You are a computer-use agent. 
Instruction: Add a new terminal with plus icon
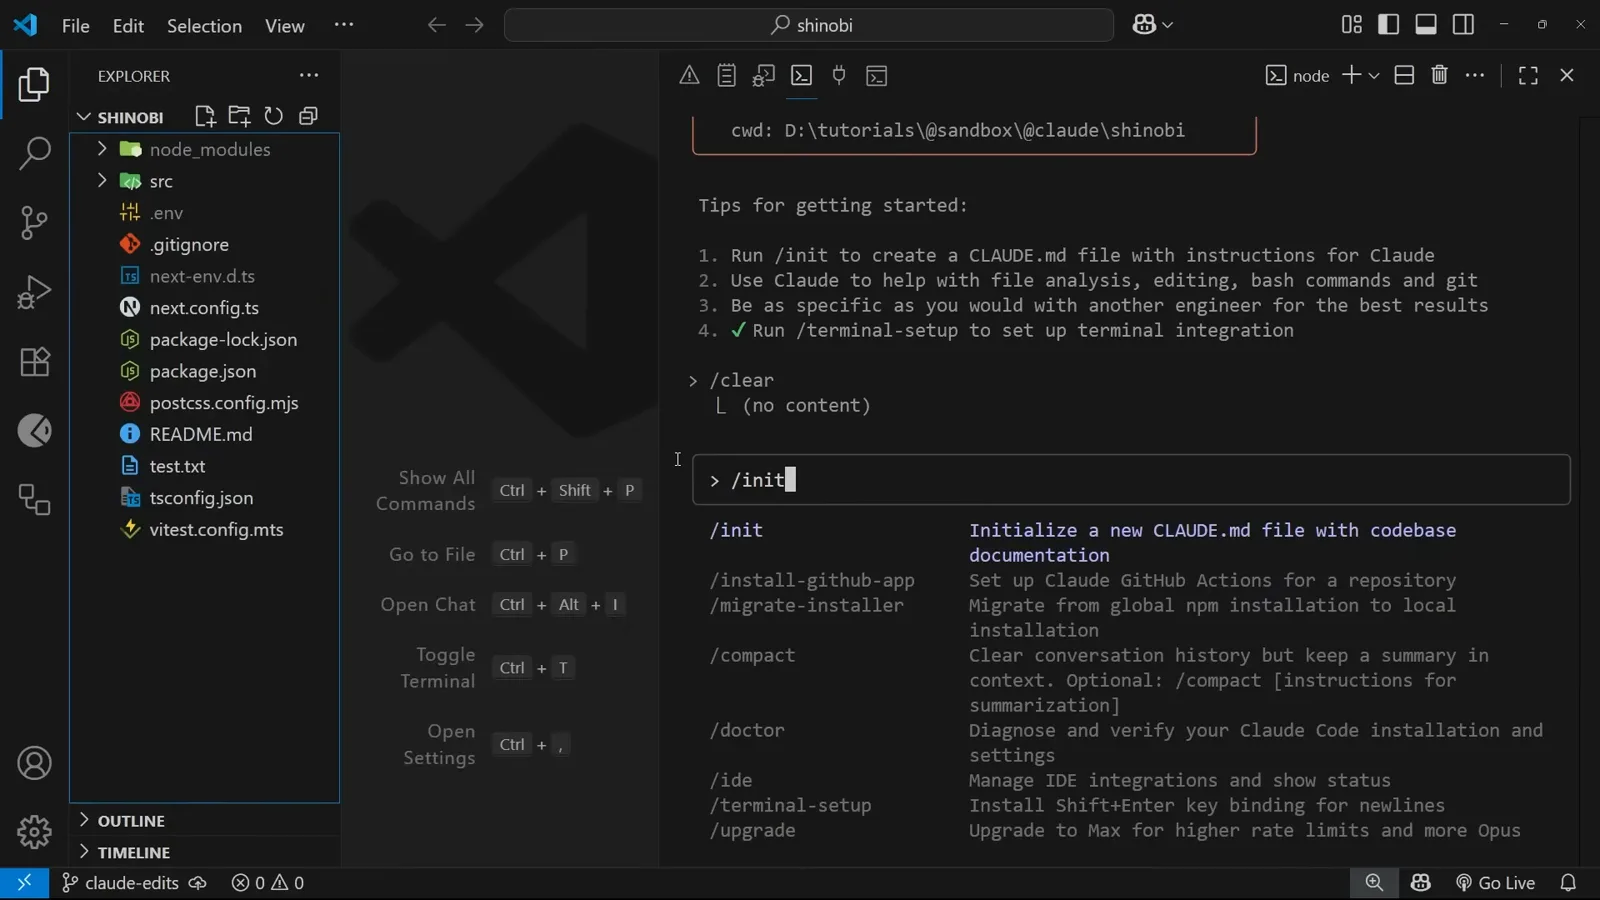pyautogui.click(x=1351, y=76)
